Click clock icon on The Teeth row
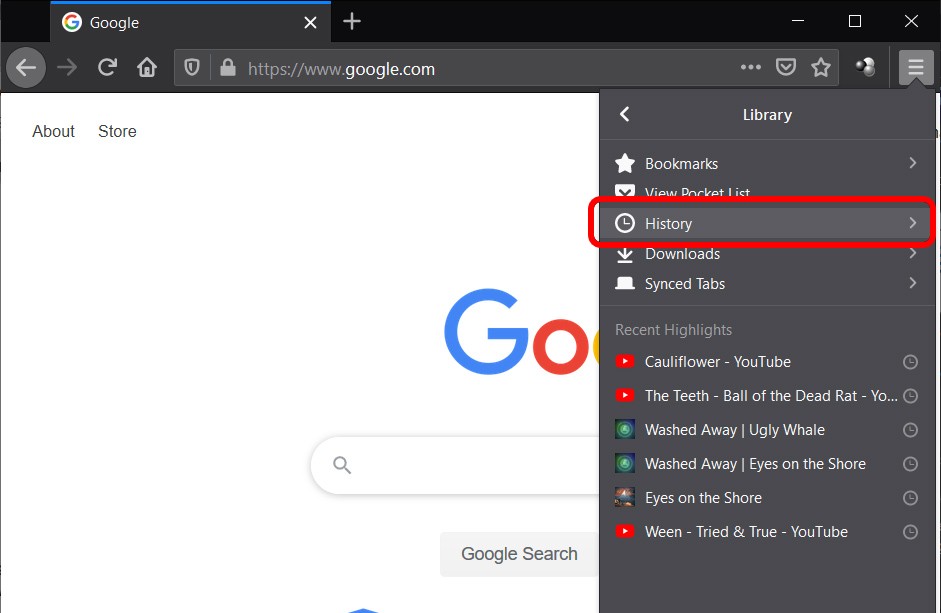This screenshot has height=613, width=941. pyautogui.click(x=910, y=396)
